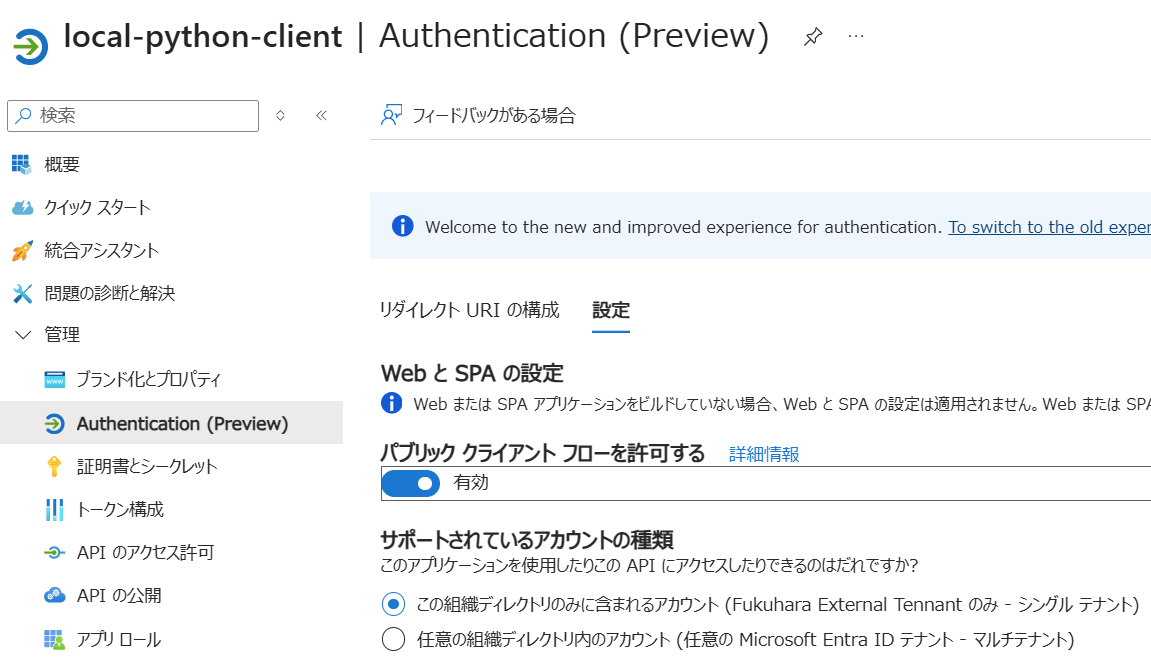Click the 証明書とシークレット key icon
Image resolution: width=1151 pixels, height=660 pixels.
tap(54, 466)
